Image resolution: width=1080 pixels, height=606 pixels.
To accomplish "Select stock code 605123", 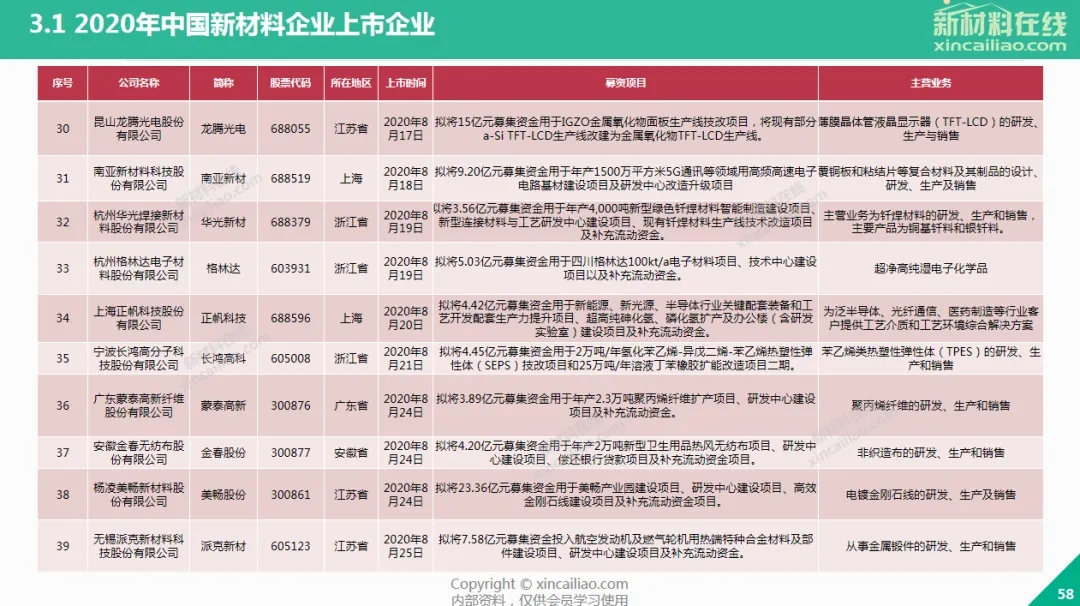I will pos(290,546).
